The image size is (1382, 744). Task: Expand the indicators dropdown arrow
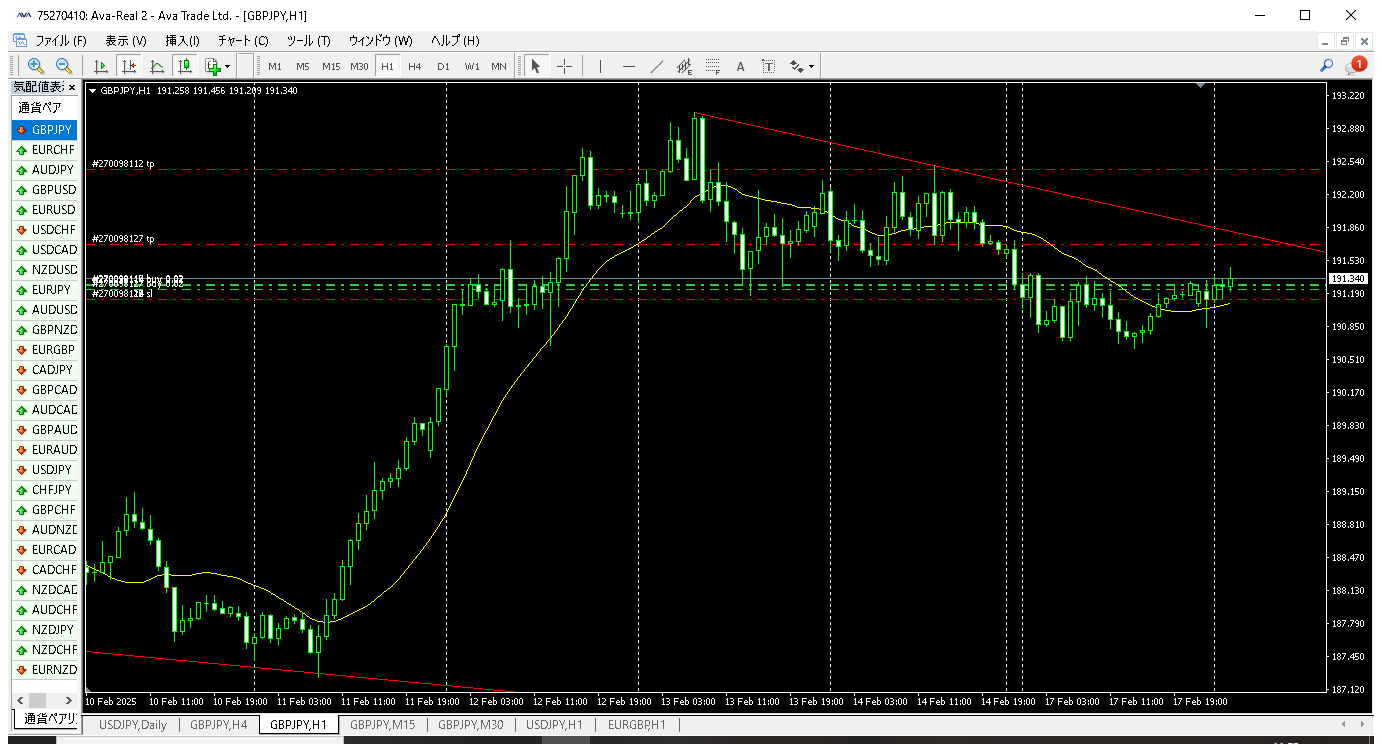coord(228,67)
